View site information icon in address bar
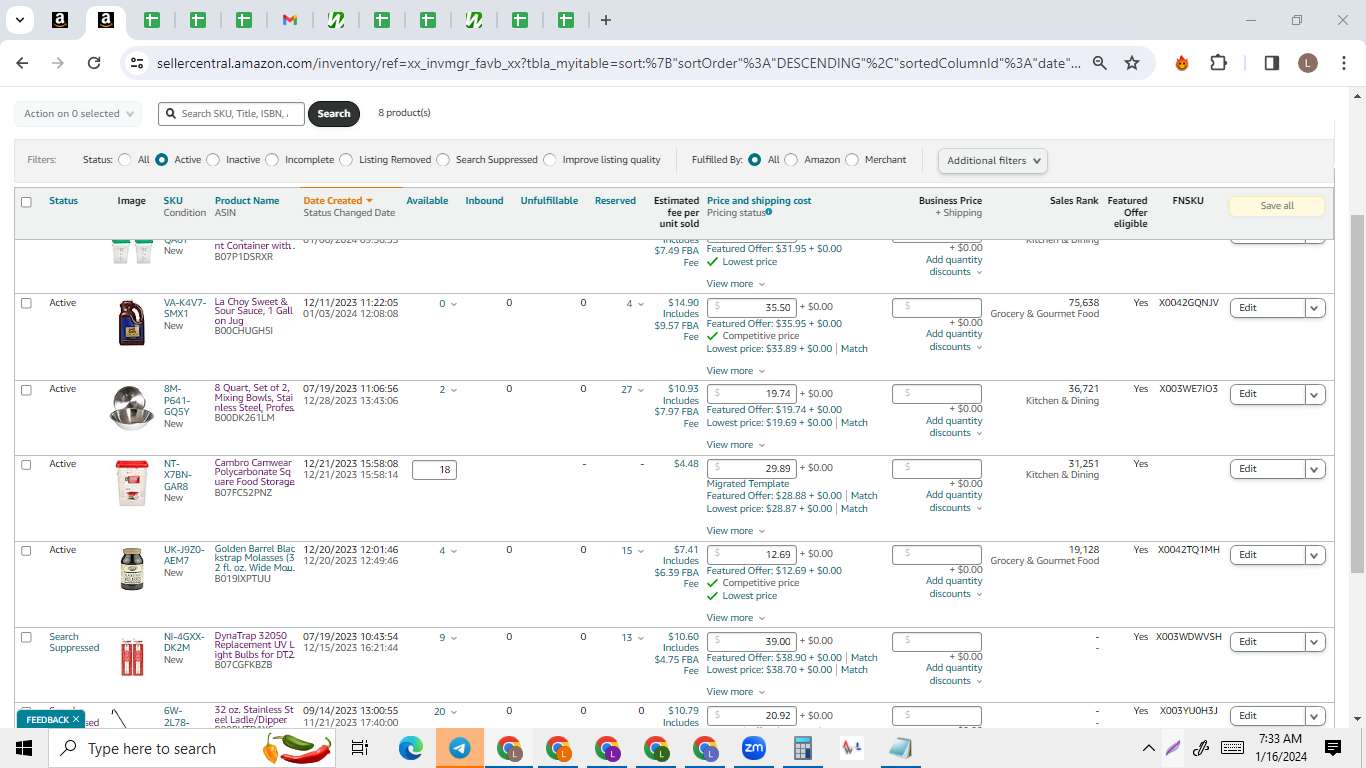Viewport: 1366px width, 768px height. click(138, 63)
